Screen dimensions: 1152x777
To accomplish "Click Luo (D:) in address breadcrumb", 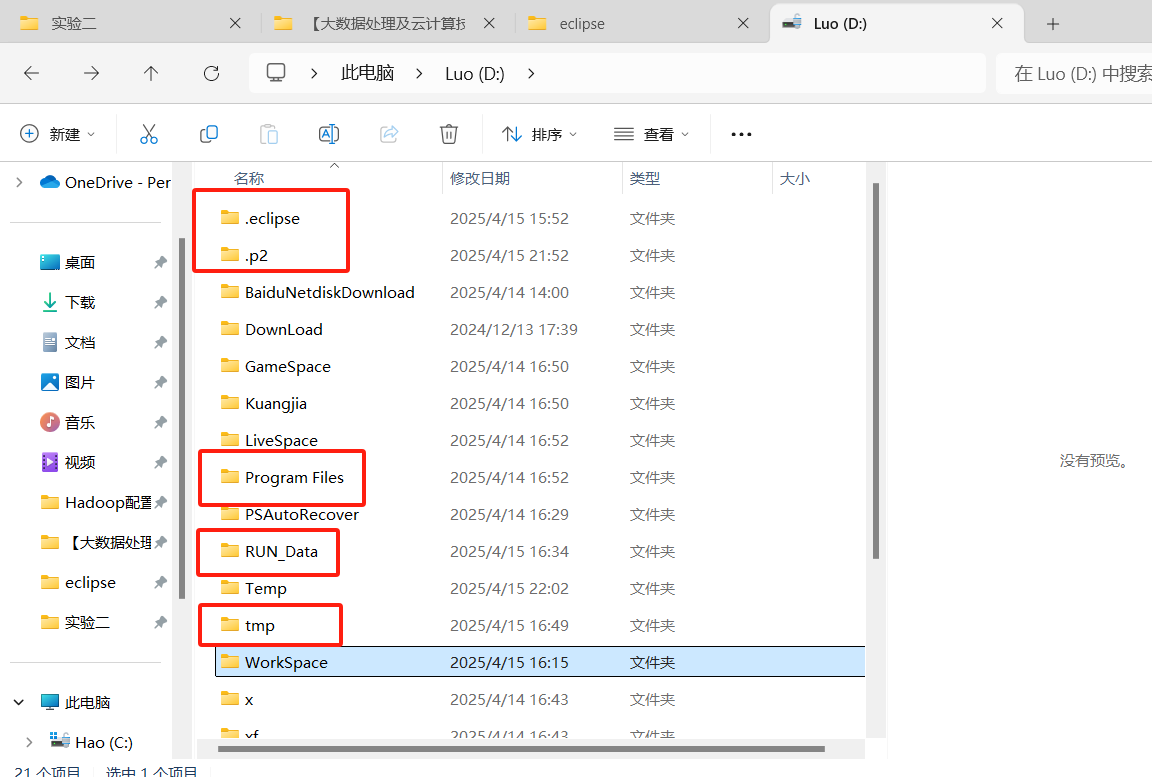I will pyautogui.click(x=475, y=73).
